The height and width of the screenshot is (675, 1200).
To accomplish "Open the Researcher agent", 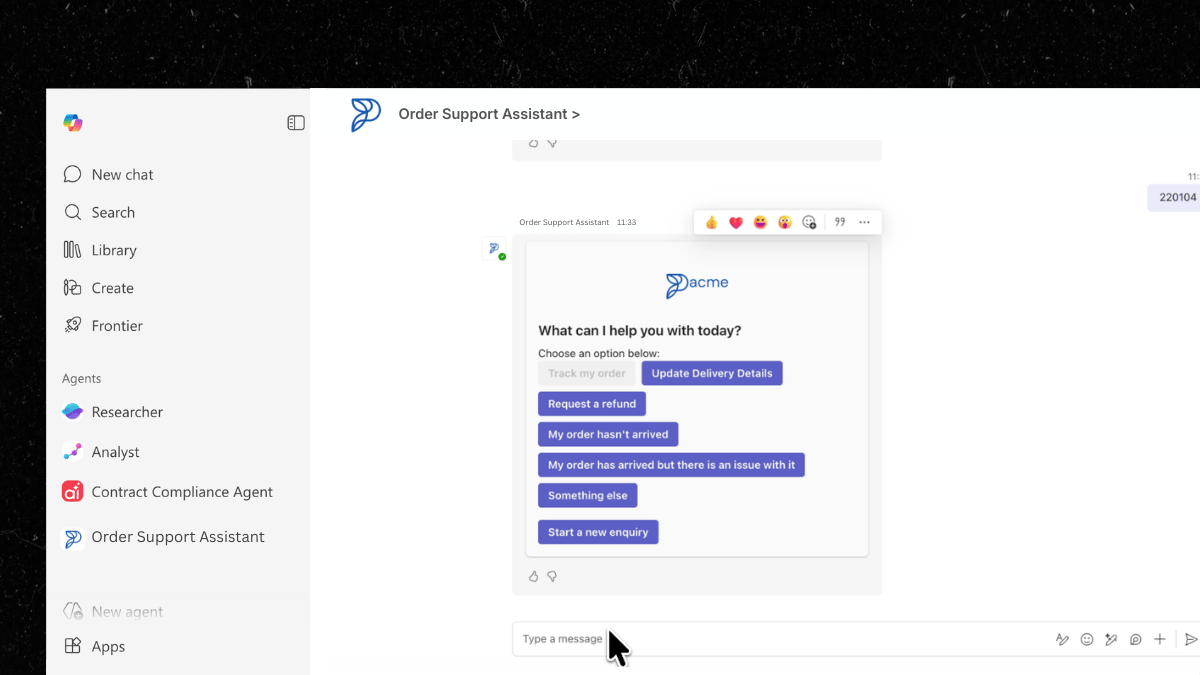I will (x=126, y=412).
